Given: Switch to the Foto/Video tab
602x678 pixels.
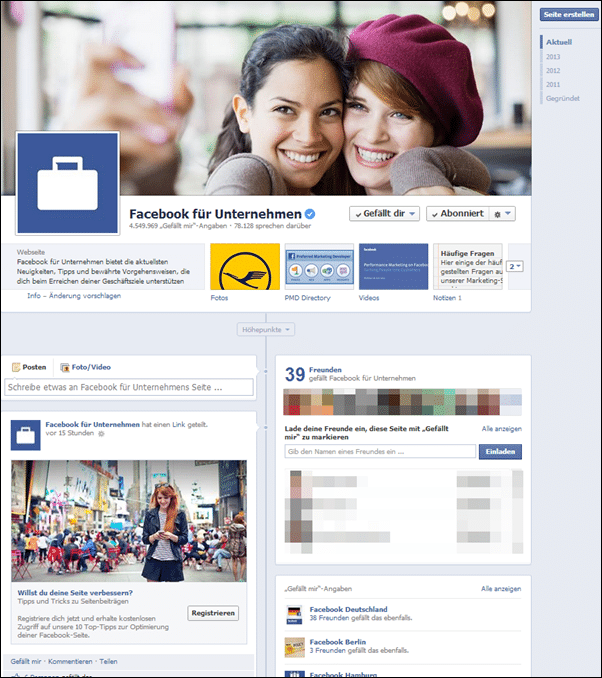Looking at the screenshot, I should [x=86, y=367].
